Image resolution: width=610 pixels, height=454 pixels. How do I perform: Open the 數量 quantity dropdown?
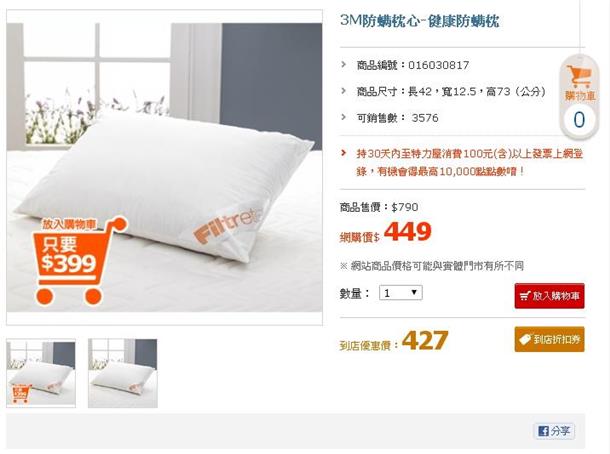coord(401,293)
